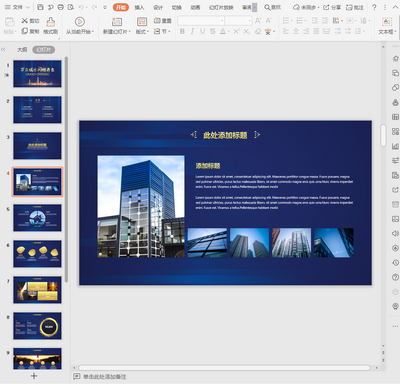Decrease indent level icon
Image resolution: width=400 pixels, height=384 pixels.
click(314, 21)
